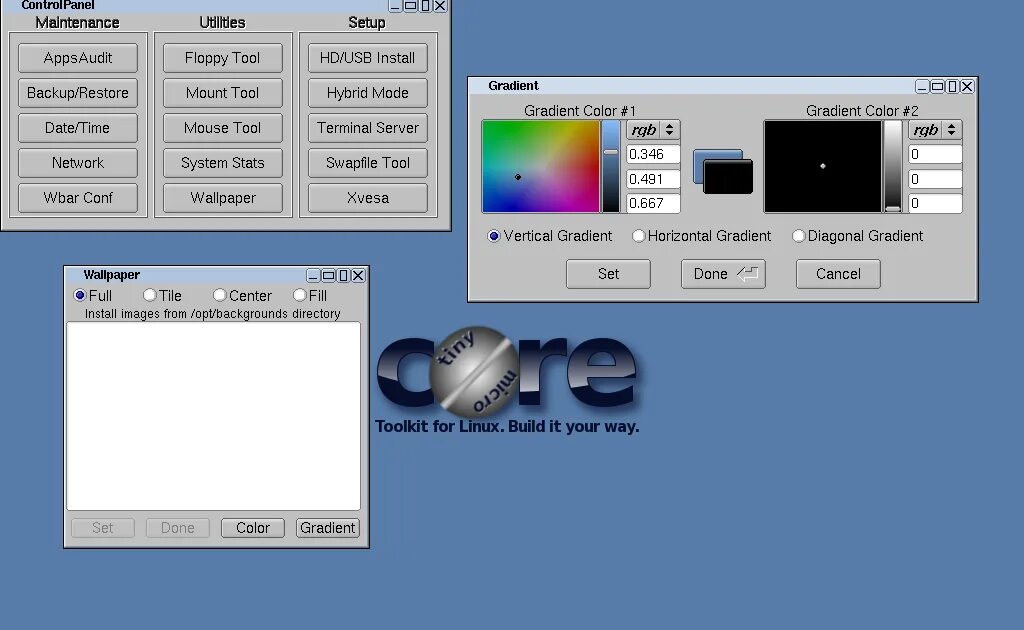Open the Network configuration
The image size is (1024, 630).
click(78, 163)
